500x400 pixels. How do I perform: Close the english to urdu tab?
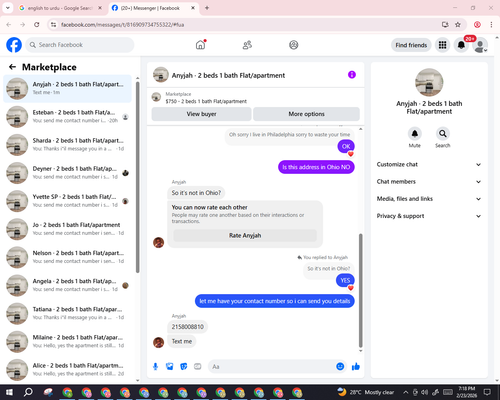[100, 8]
